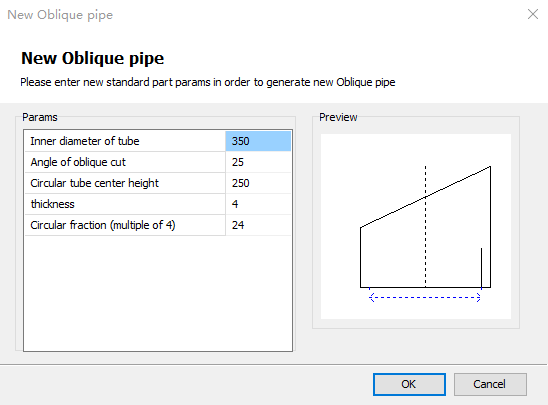The image size is (548, 405).
Task: Click the blue dashed dimension arrow in preview
Action: pyautogui.click(x=425, y=298)
